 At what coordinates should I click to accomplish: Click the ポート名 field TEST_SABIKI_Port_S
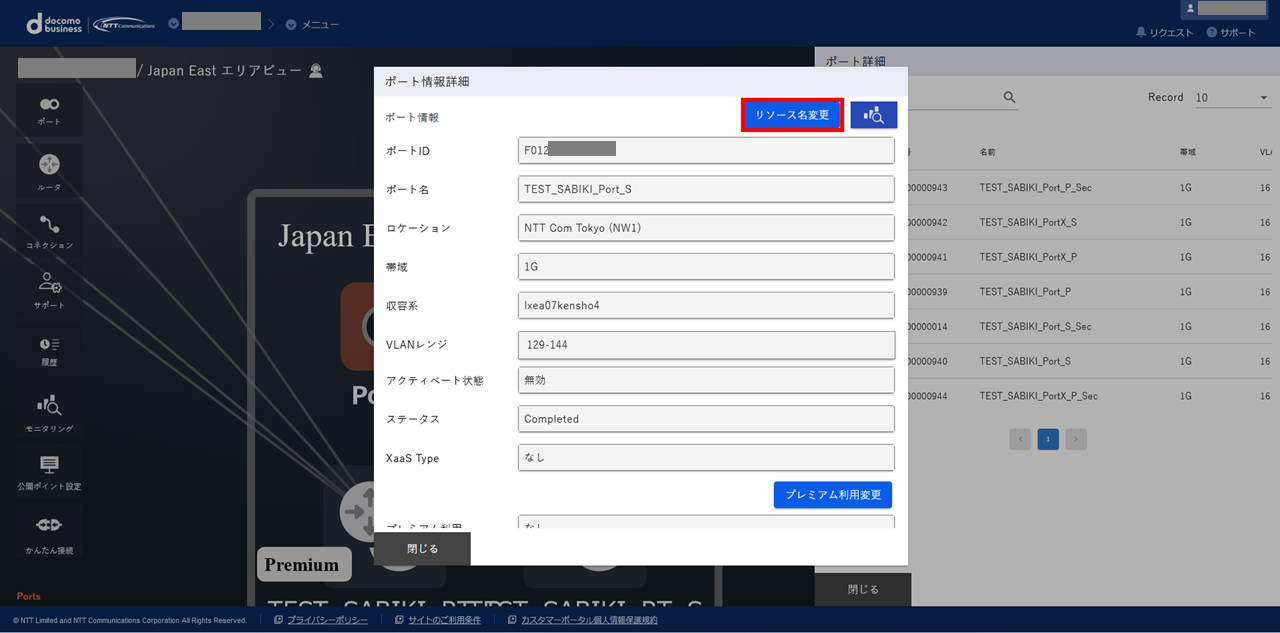coord(705,189)
